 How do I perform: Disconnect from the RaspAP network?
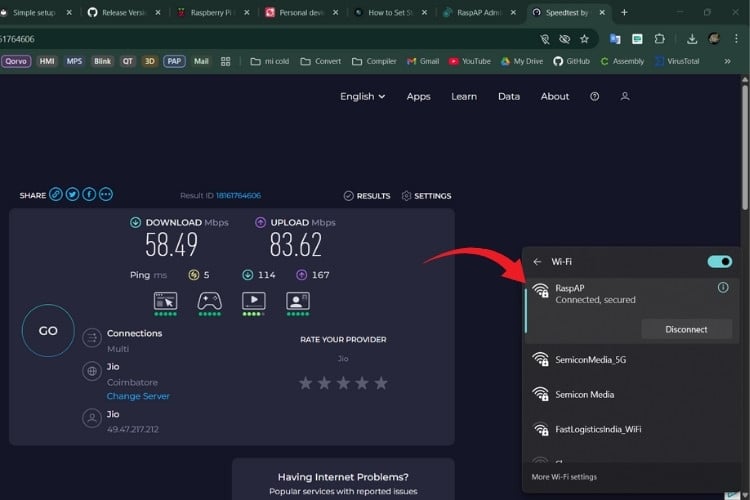pos(686,329)
